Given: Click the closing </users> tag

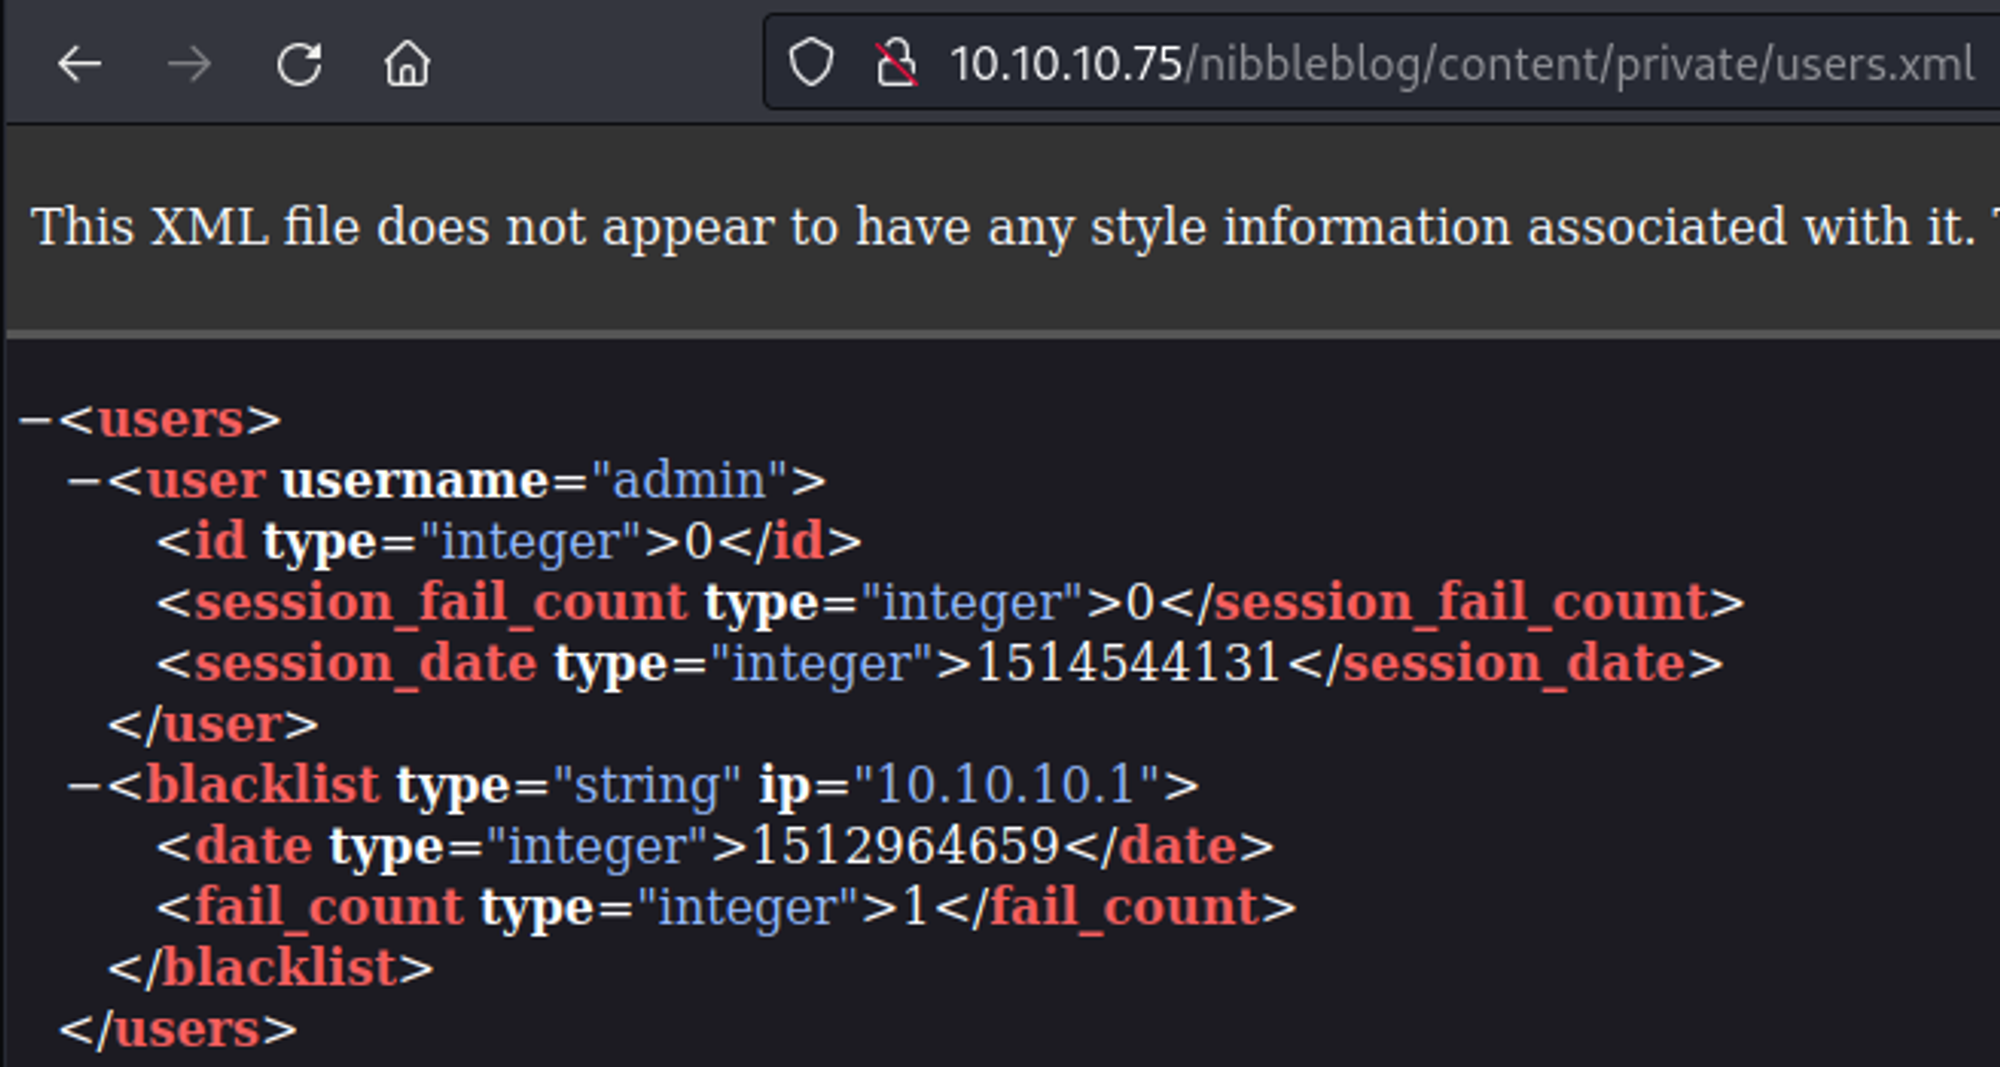Looking at the screenshot, I should (179, 1029).
